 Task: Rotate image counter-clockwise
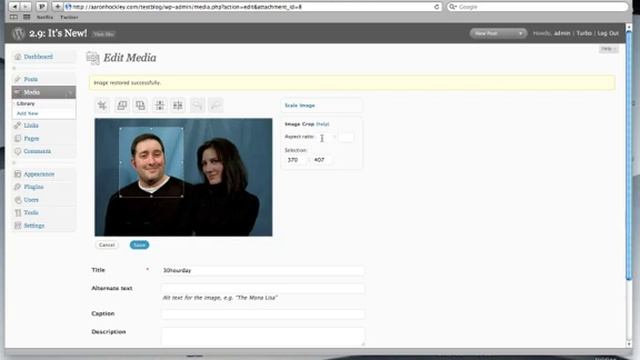point(122,105)
